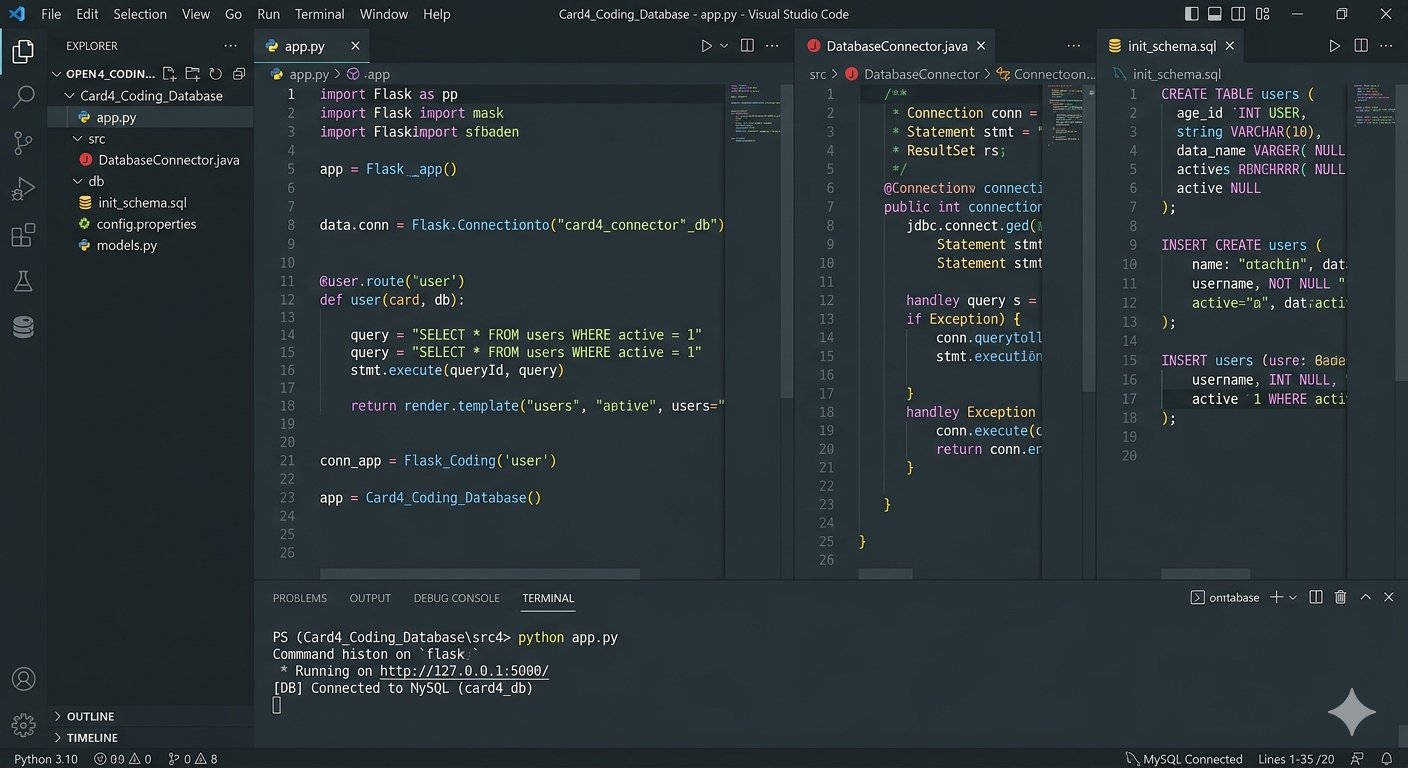Screen dimensions: 1408x768
Task: Click horizontal scrollbar of app.py editor
Action: [480, 574]
